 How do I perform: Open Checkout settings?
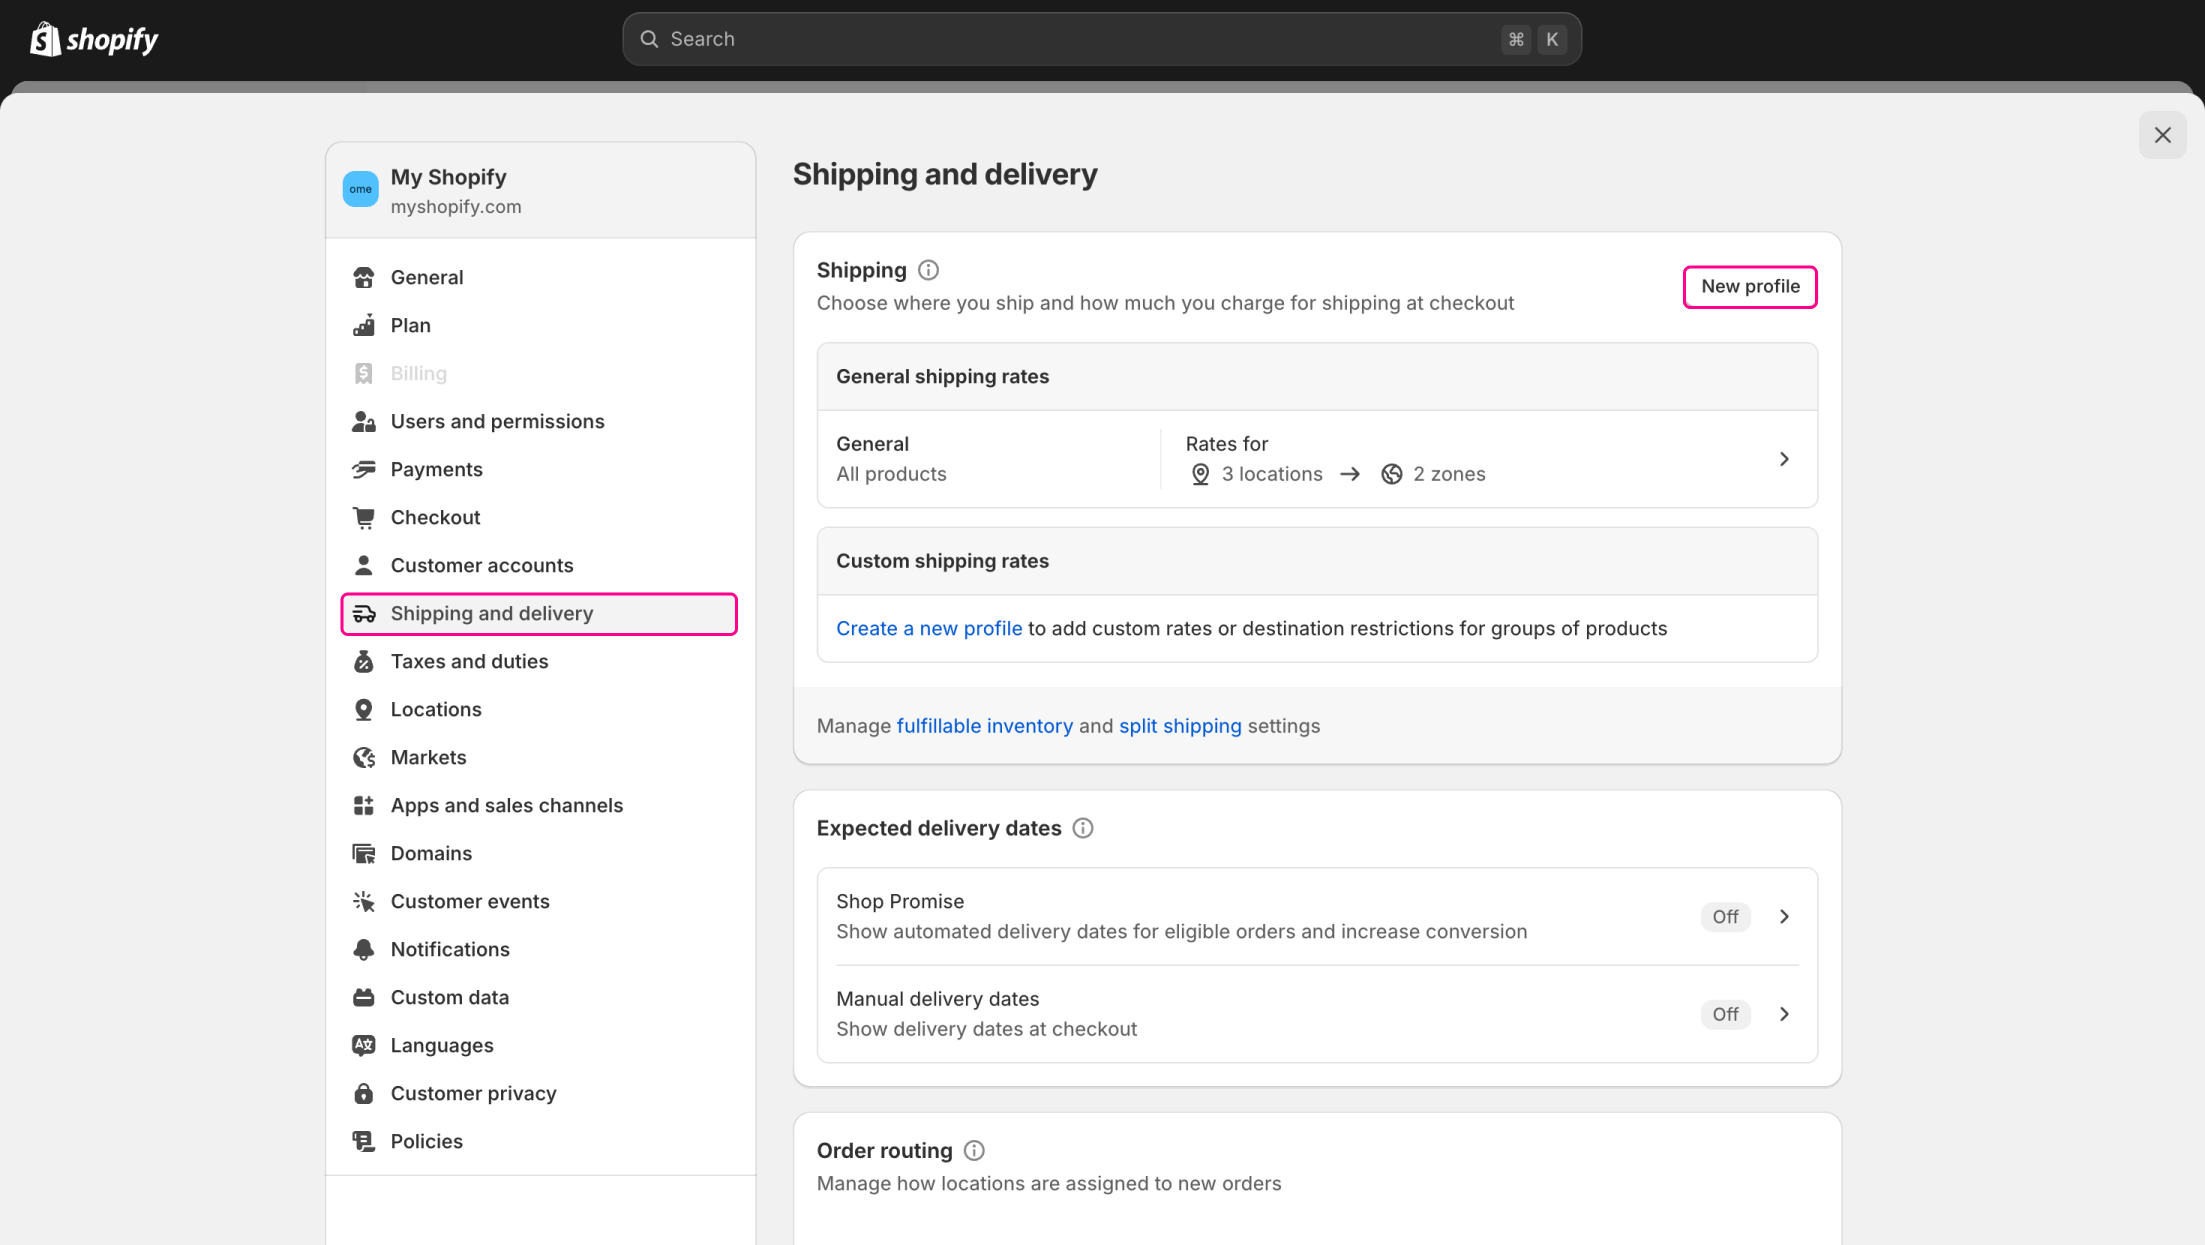(539, 517)
